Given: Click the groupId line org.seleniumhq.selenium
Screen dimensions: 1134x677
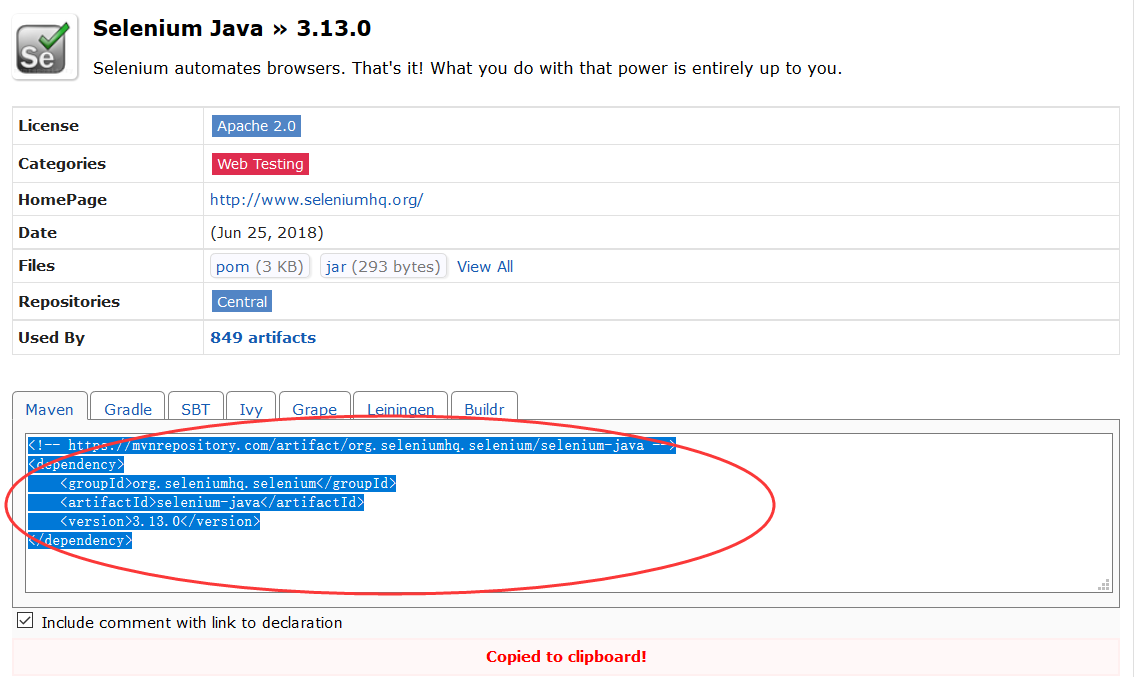Looking at the screenshot, I should pos(228,483).
